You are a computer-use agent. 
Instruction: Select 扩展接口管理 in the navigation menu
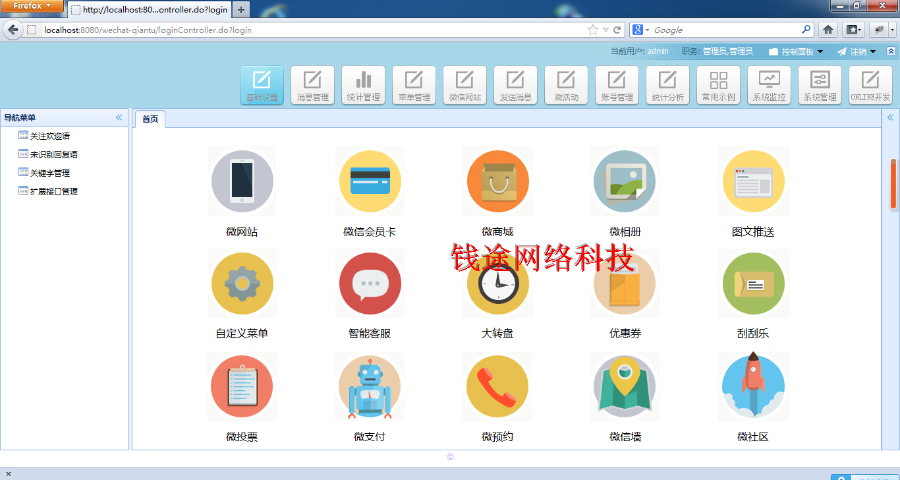(54, 191)
